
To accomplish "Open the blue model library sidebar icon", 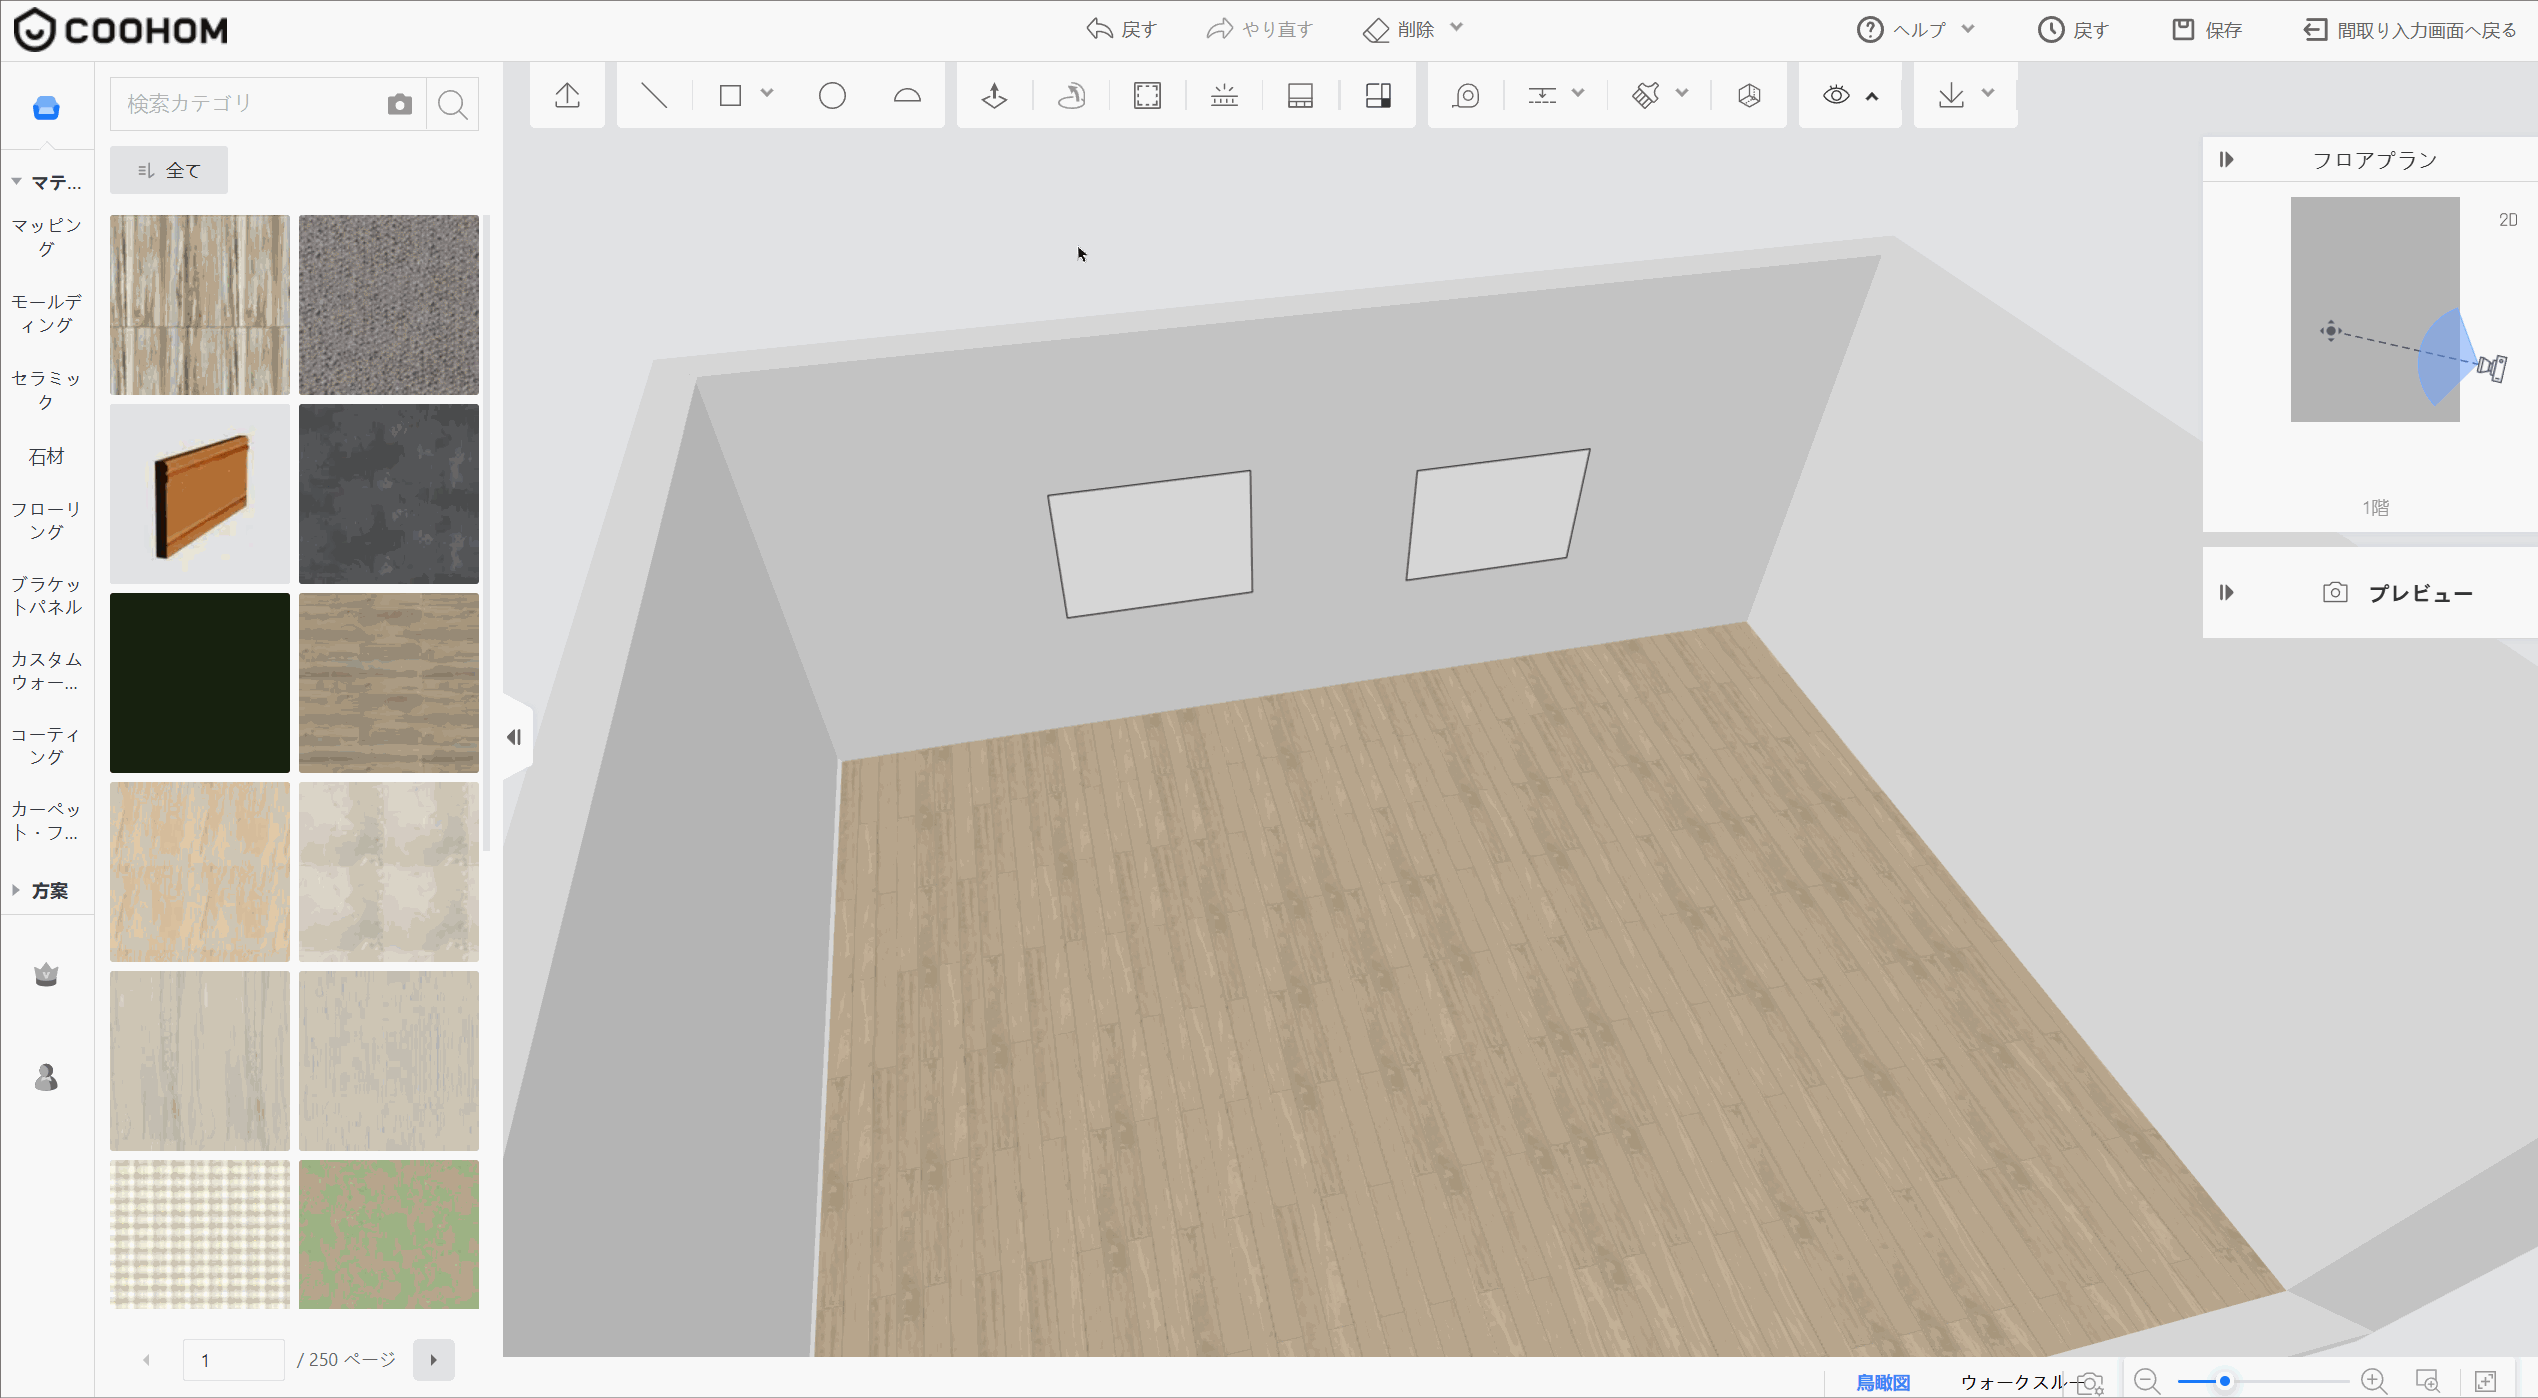I will 46,108.
